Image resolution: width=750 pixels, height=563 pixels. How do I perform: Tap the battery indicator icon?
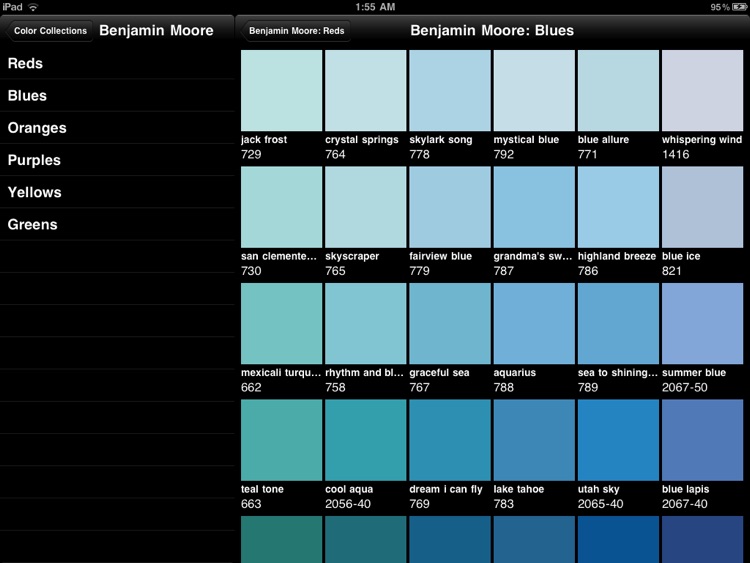(739, 7)
